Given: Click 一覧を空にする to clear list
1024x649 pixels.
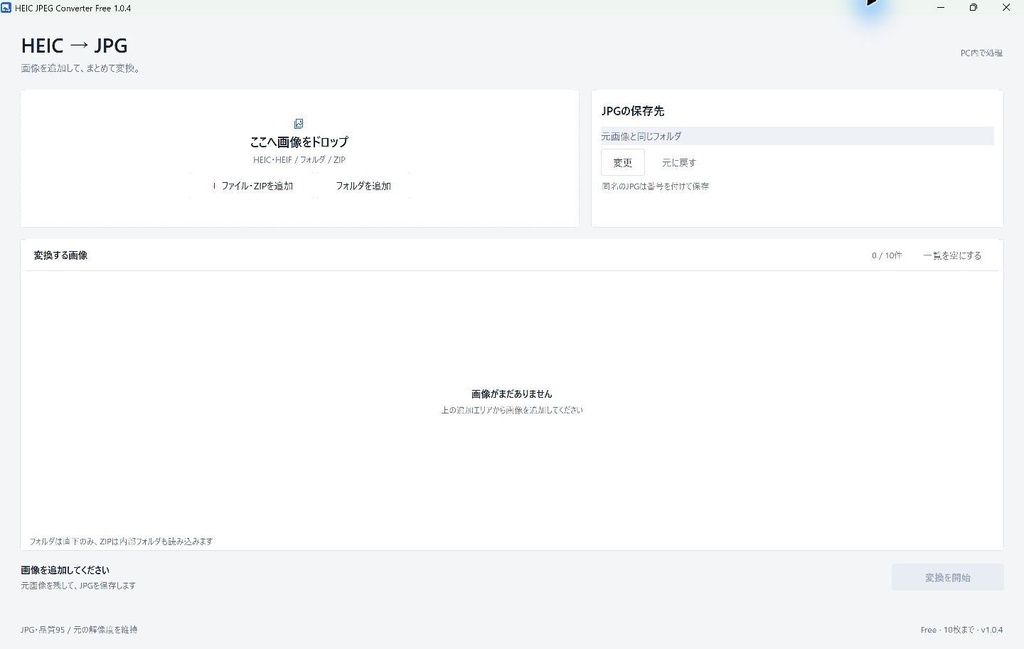Looking at the screenshot, I should coord(952,255).
